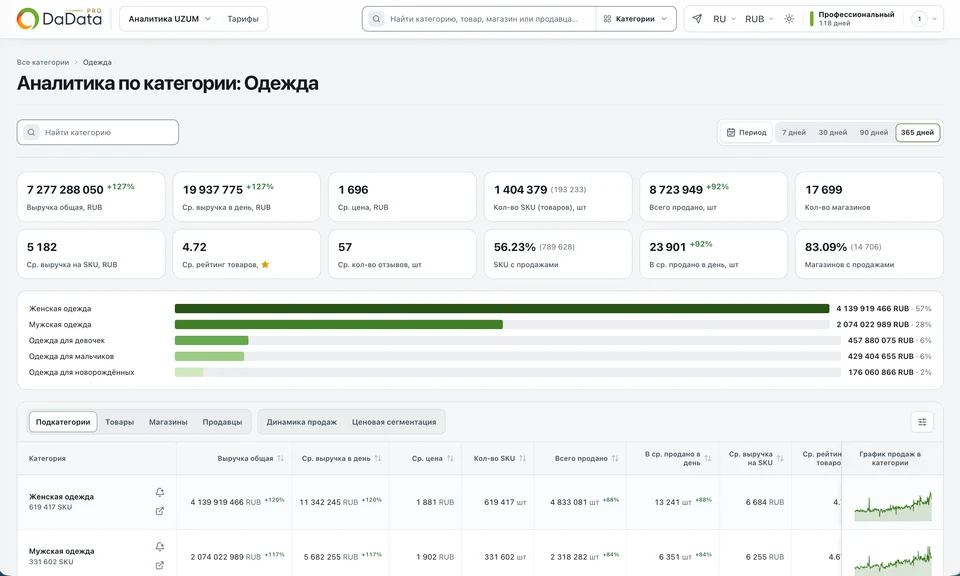
Task: Open the Динамика продаж tab
Action: 302,422
